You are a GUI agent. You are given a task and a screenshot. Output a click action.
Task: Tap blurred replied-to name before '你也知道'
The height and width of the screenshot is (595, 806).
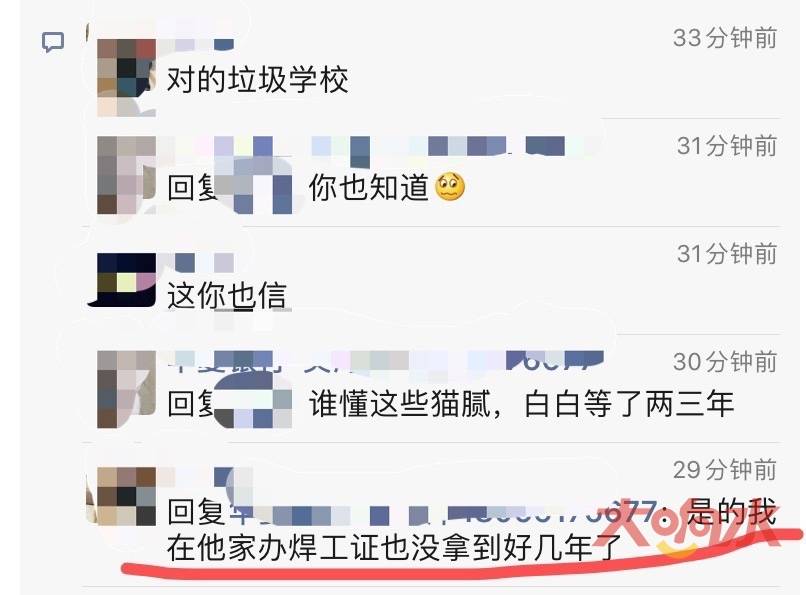(x=254, y=188)
